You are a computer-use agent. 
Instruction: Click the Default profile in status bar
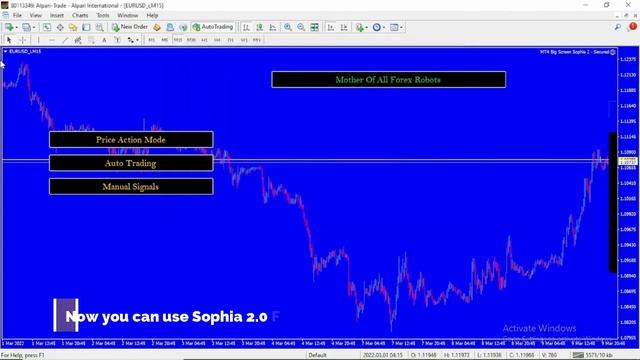tap(318, 355)
